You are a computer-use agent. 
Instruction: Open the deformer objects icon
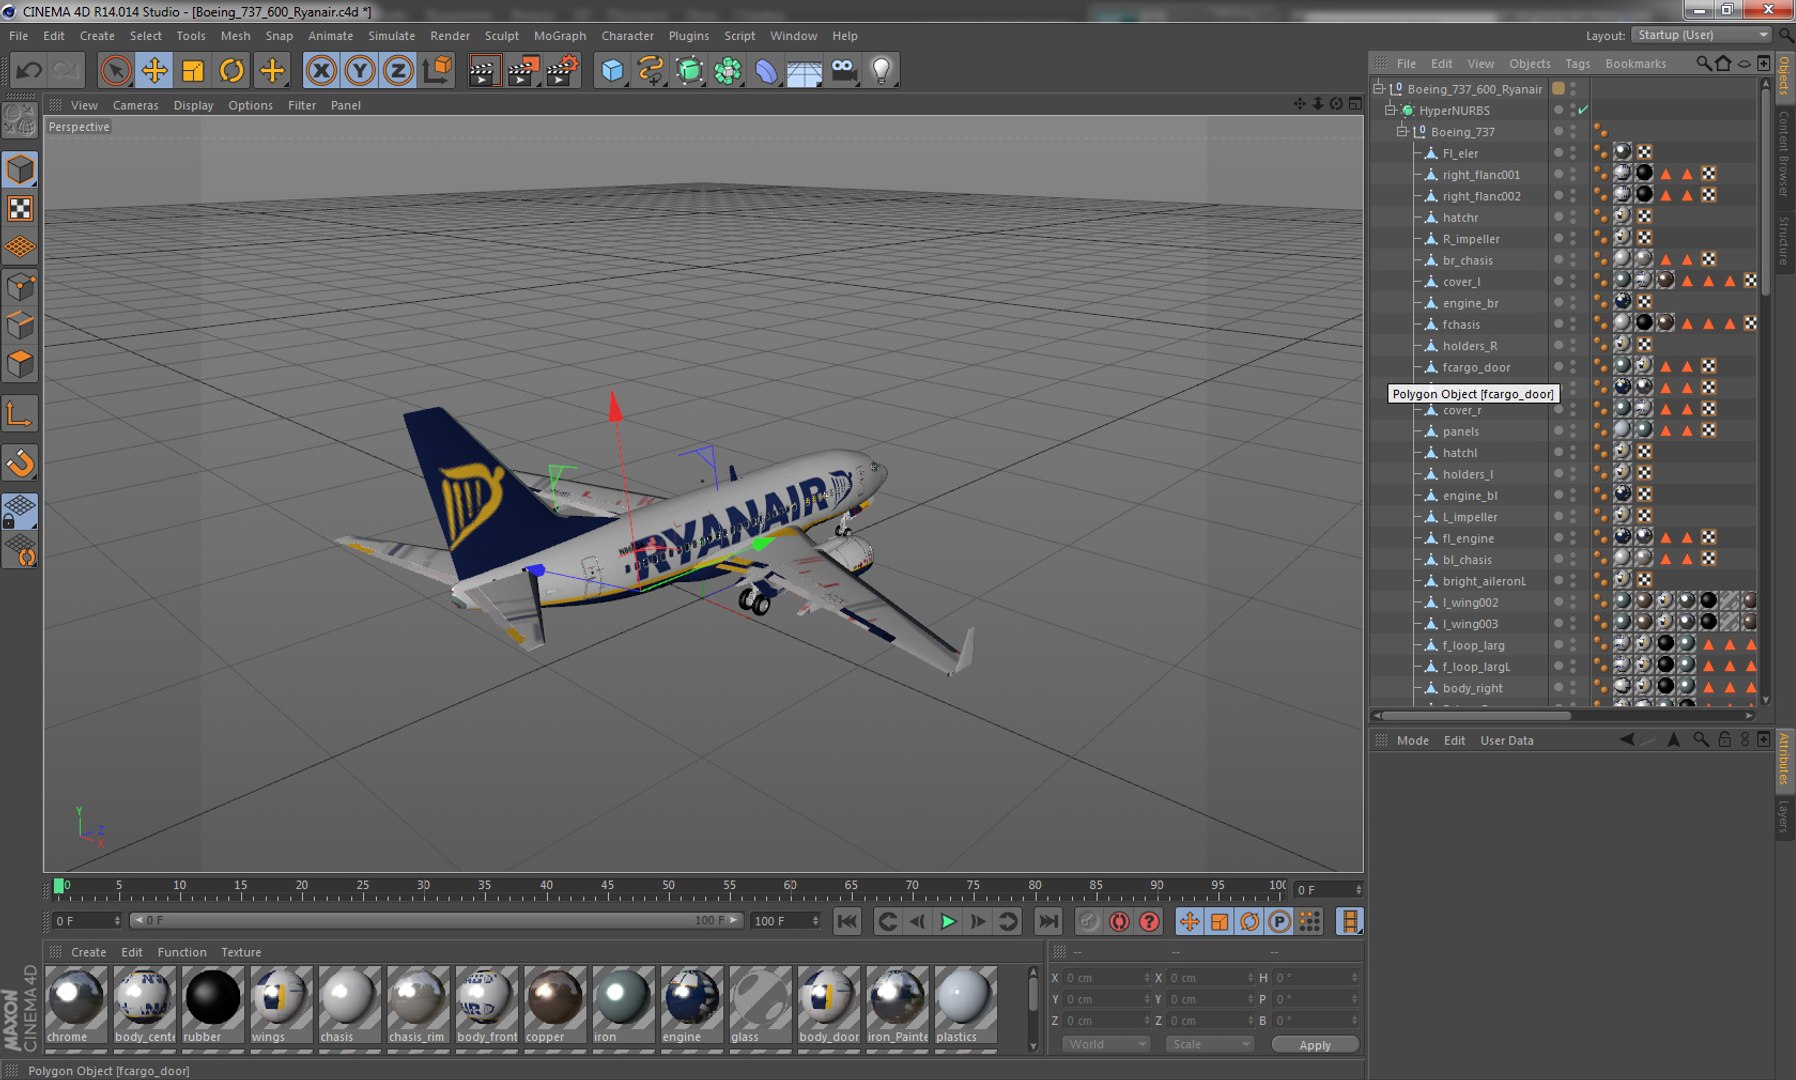766,70
